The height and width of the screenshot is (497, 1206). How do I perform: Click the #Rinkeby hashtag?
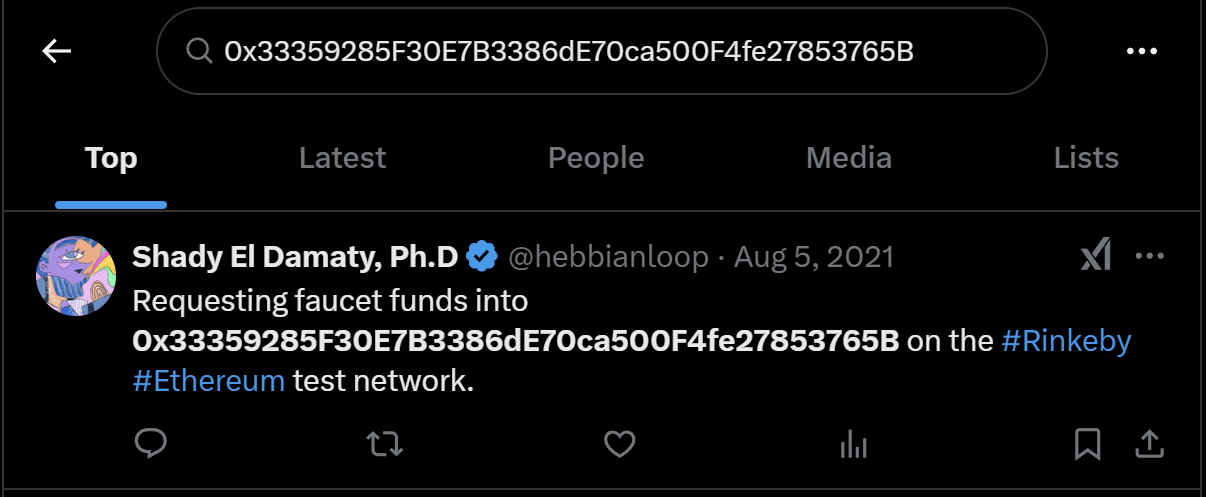(1066, 341)
